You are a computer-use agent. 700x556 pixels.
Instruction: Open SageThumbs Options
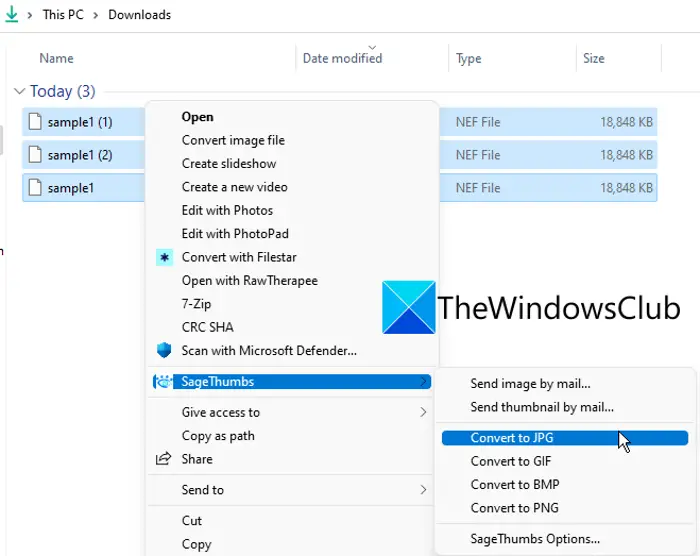point(535,539)
